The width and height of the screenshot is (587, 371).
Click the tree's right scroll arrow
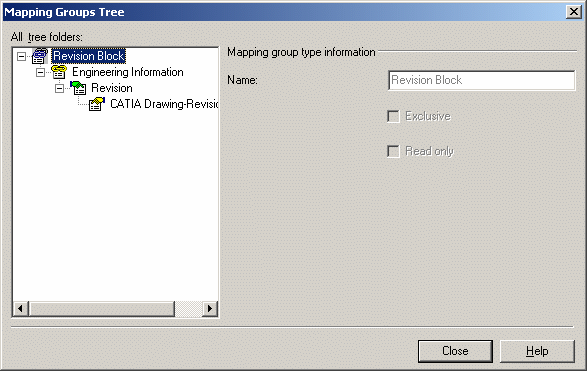pyautogui.click(x=210, y=309)
